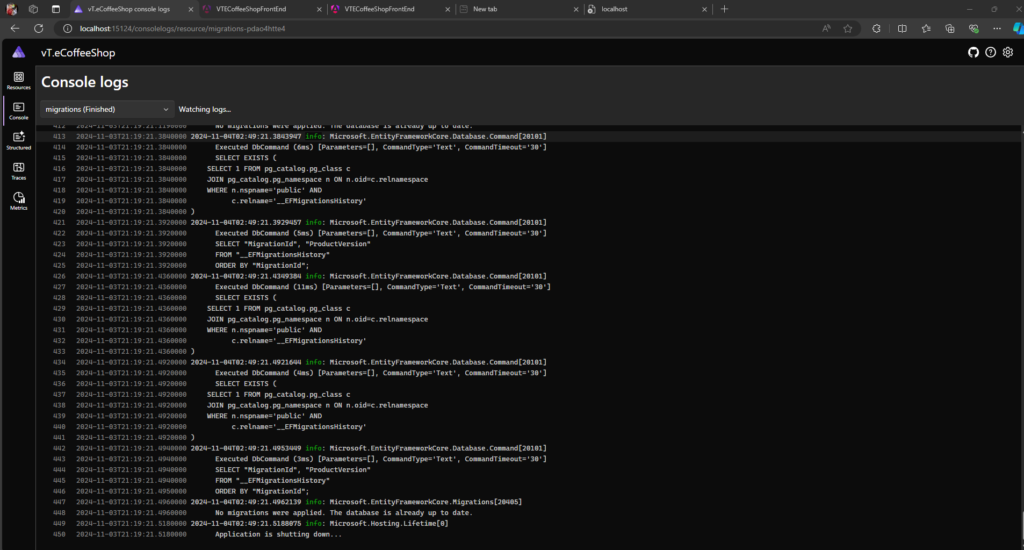The height and width of the screenshot is (550, 1024).
Task: Close the New tab browser tab
Action: [575, 9]
